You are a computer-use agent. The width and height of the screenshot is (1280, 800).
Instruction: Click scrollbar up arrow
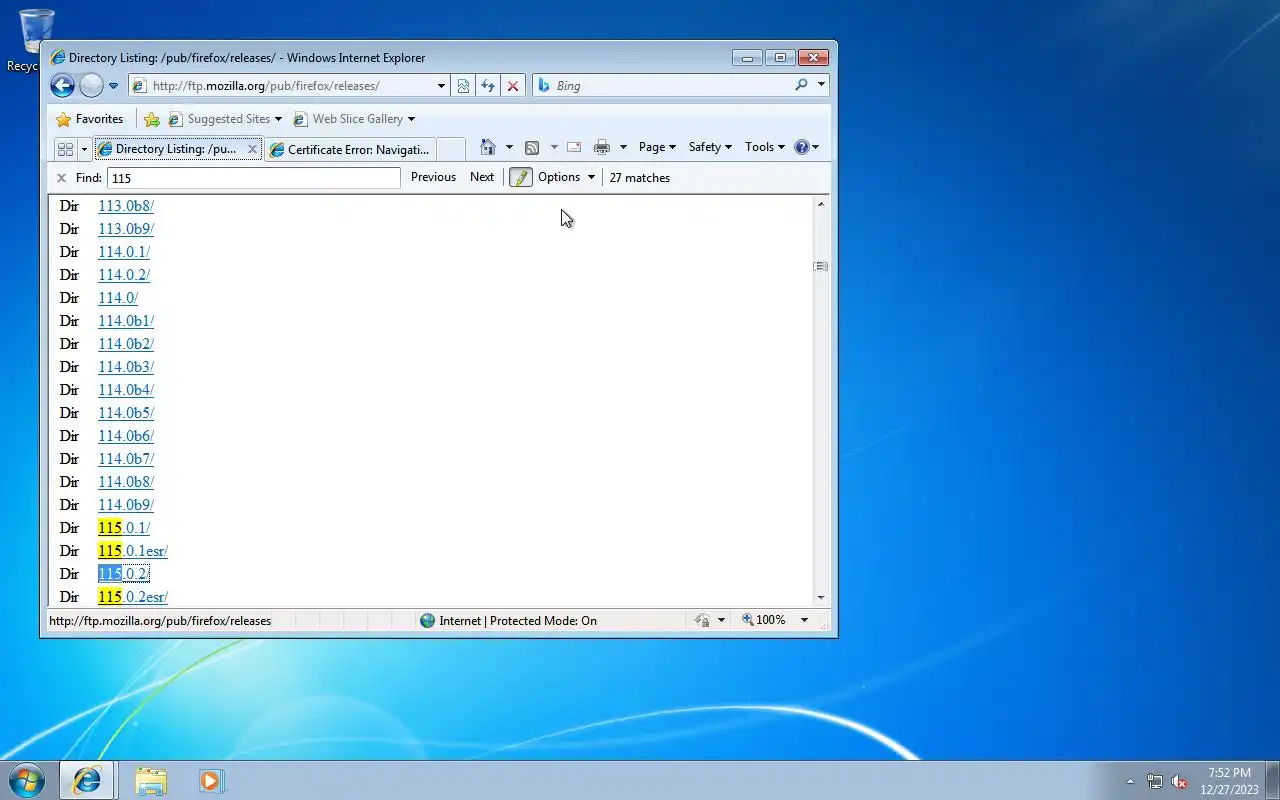821,204
